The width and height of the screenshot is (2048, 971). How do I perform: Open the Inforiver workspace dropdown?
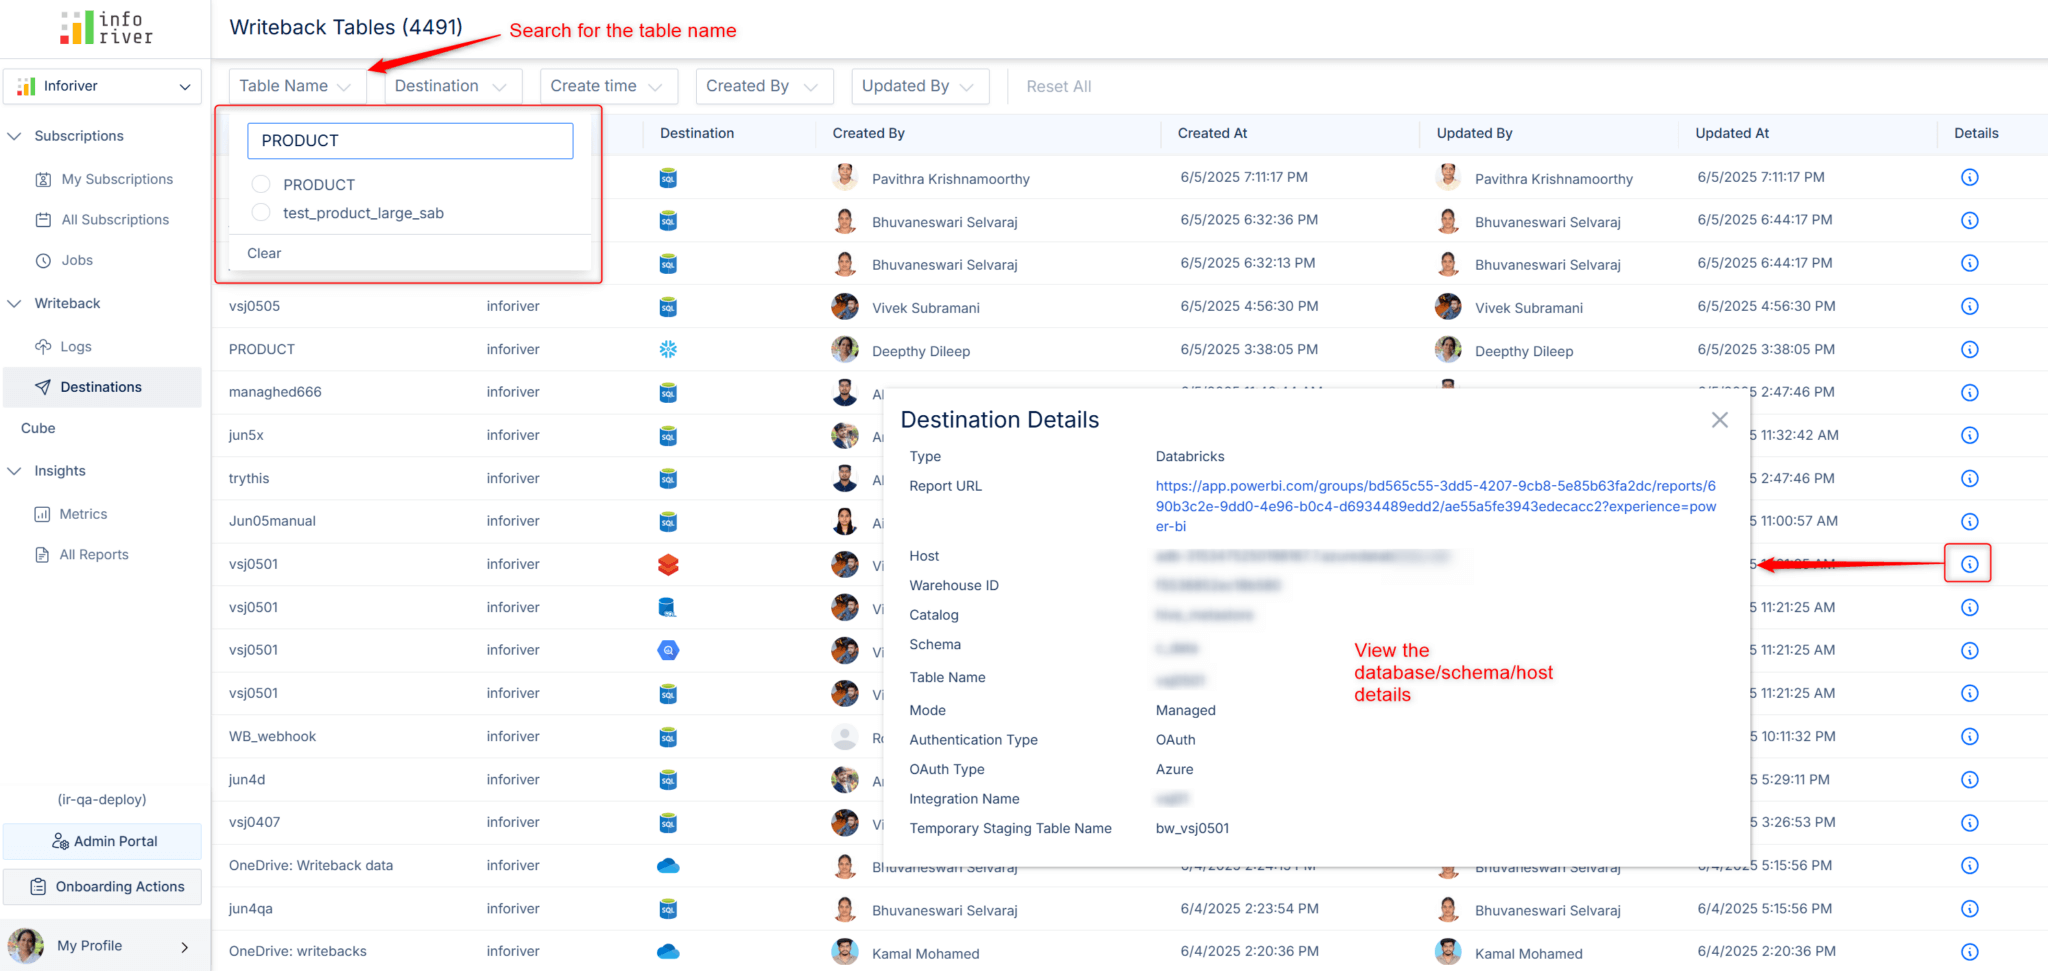pos(103,86)
